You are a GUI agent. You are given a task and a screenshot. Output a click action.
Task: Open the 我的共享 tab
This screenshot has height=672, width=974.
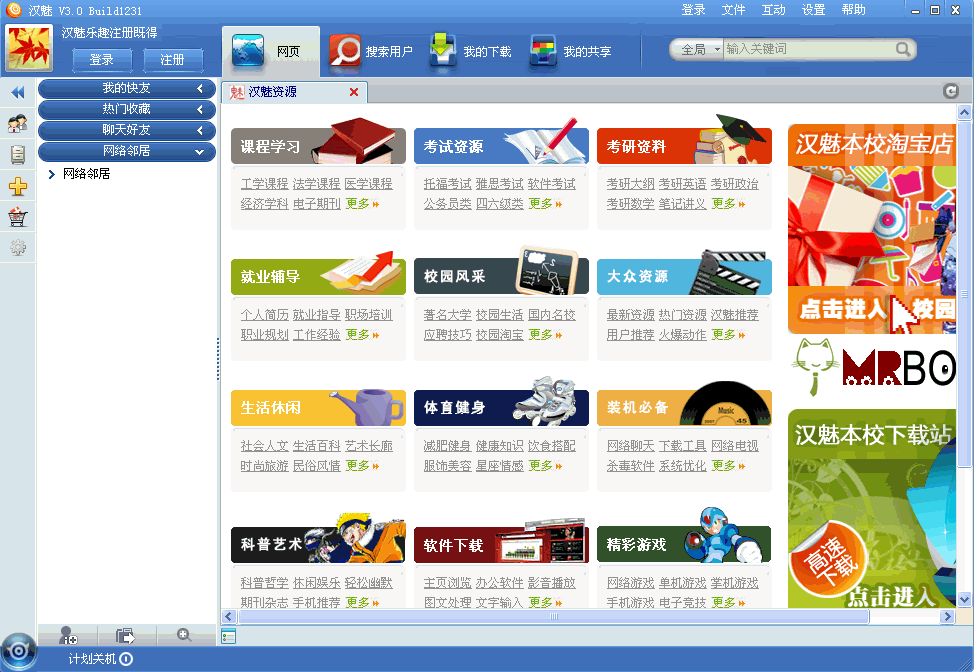[570, 51]
